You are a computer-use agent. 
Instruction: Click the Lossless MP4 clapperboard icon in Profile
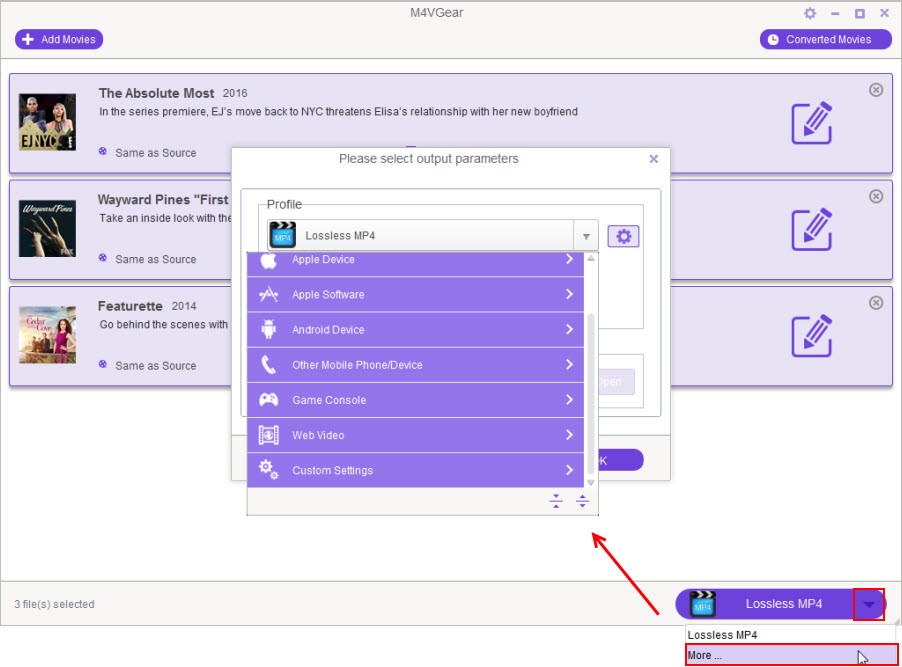click(282, 235)
